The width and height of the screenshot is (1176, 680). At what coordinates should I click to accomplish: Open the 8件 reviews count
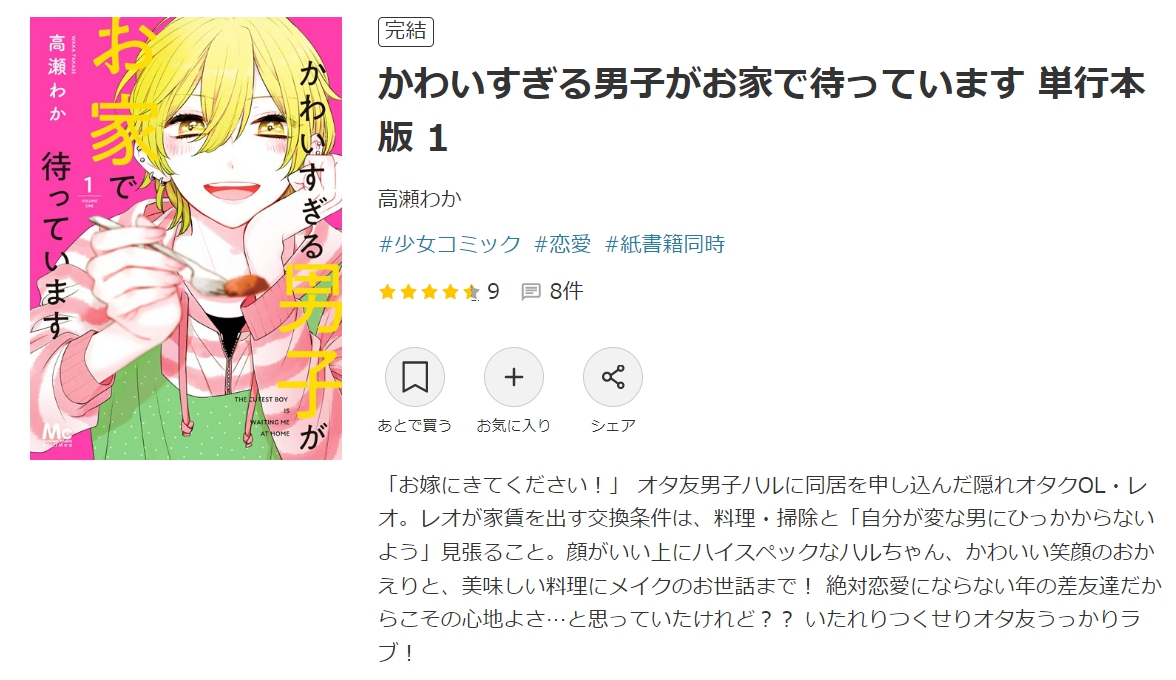click(566, 292)
